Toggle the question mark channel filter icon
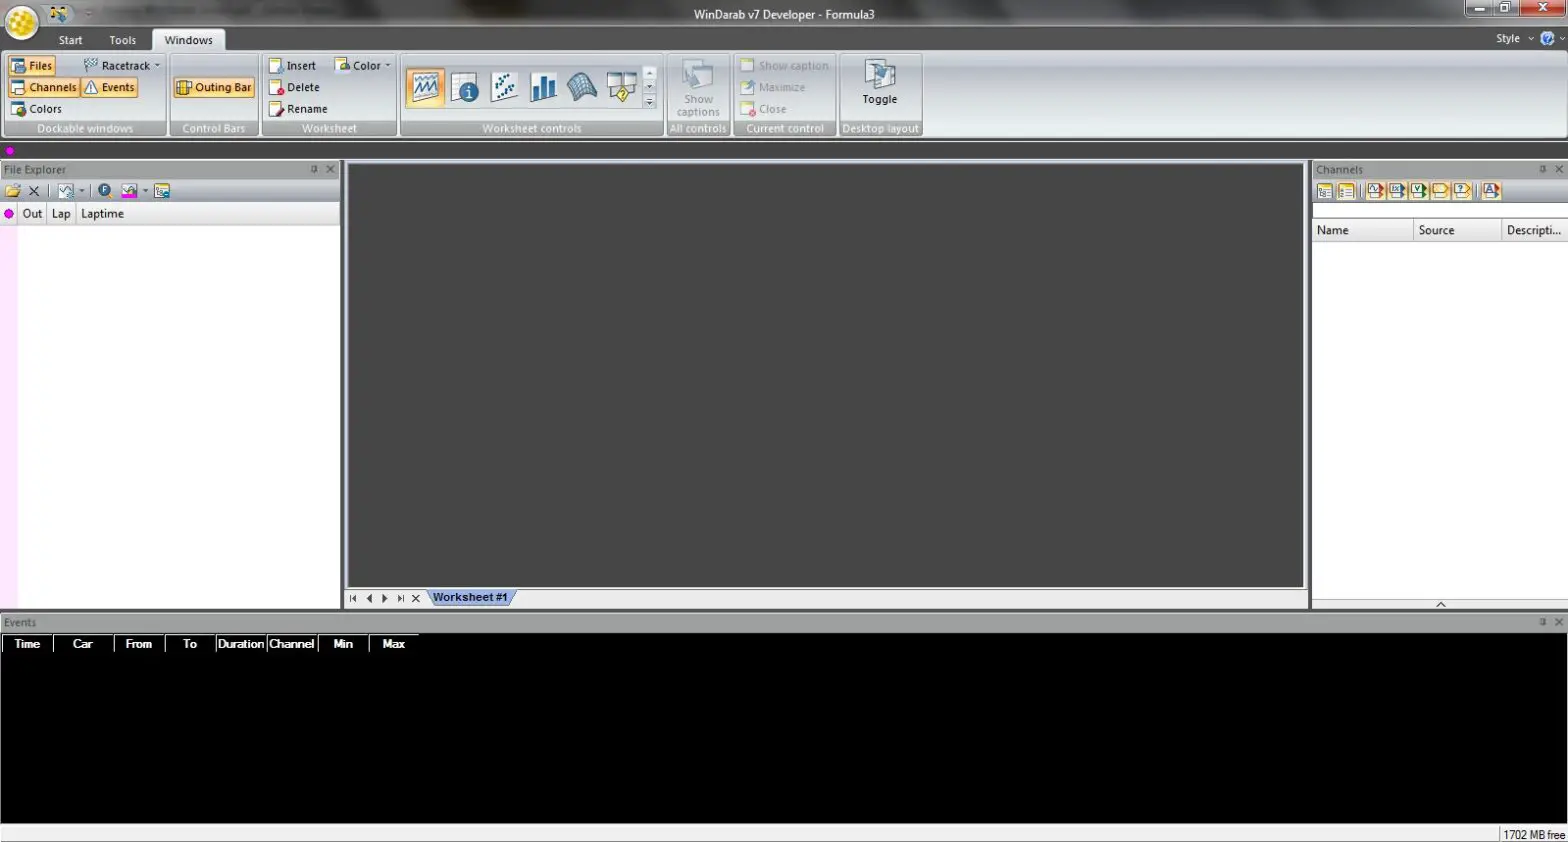Screen dimensions: 1568x842 pyautogui.click(x=1462, y=191)
